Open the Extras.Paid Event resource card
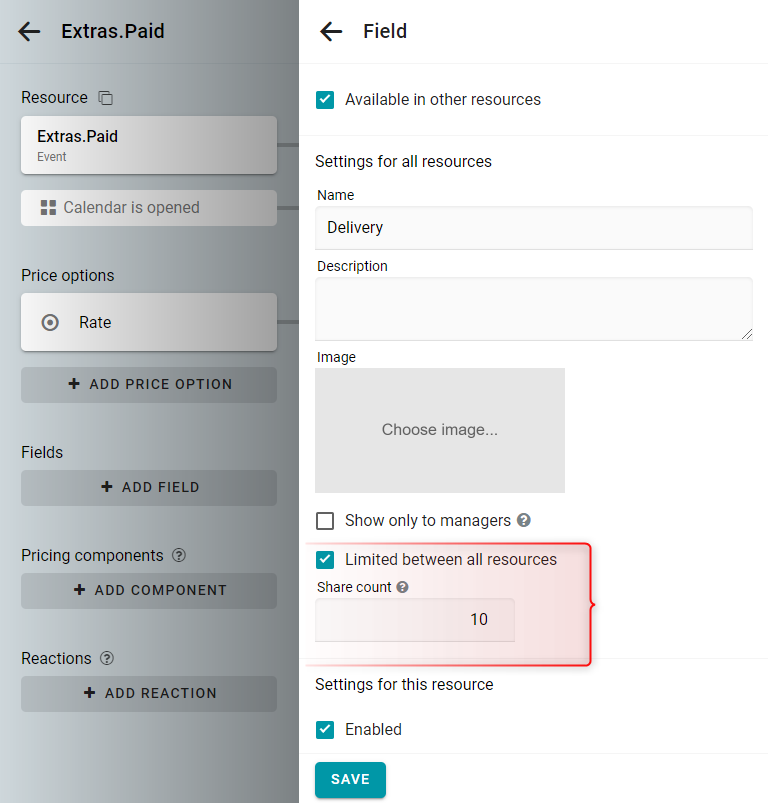This screenshot has width=768, height=803. tap(149, 145)
